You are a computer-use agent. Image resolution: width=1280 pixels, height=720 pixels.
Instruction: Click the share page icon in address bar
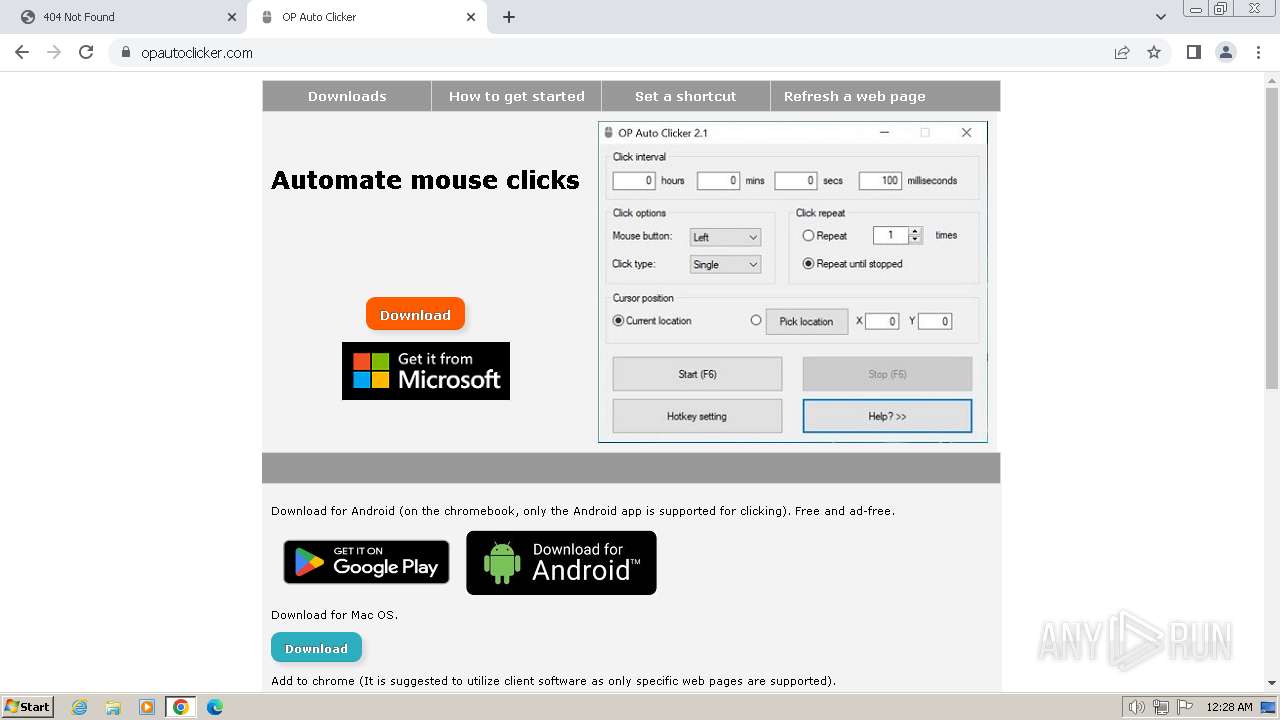(x=1122, y=52)
